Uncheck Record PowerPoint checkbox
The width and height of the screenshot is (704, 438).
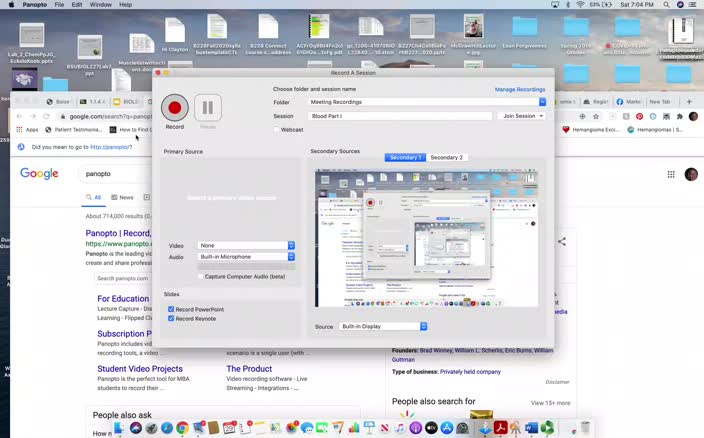171,309
